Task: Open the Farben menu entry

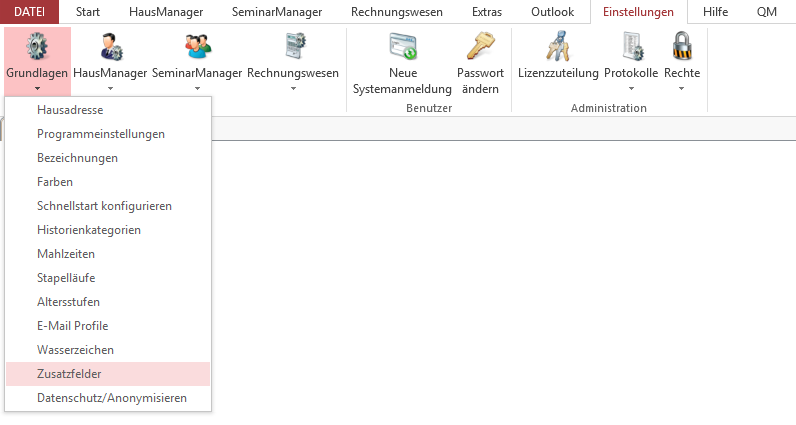Action: (55, 182)
